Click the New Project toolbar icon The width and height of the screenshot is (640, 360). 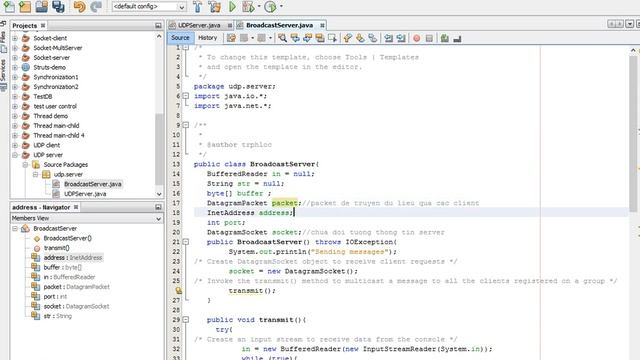click(x=25, y=6)
